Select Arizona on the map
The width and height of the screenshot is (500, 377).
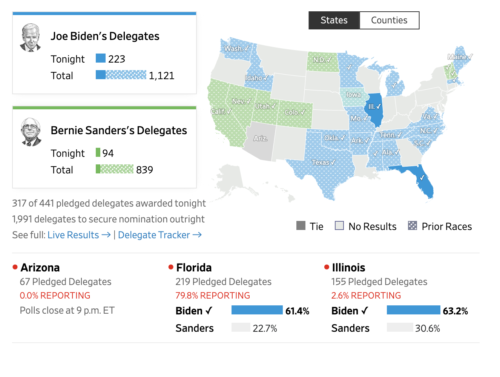260,141
